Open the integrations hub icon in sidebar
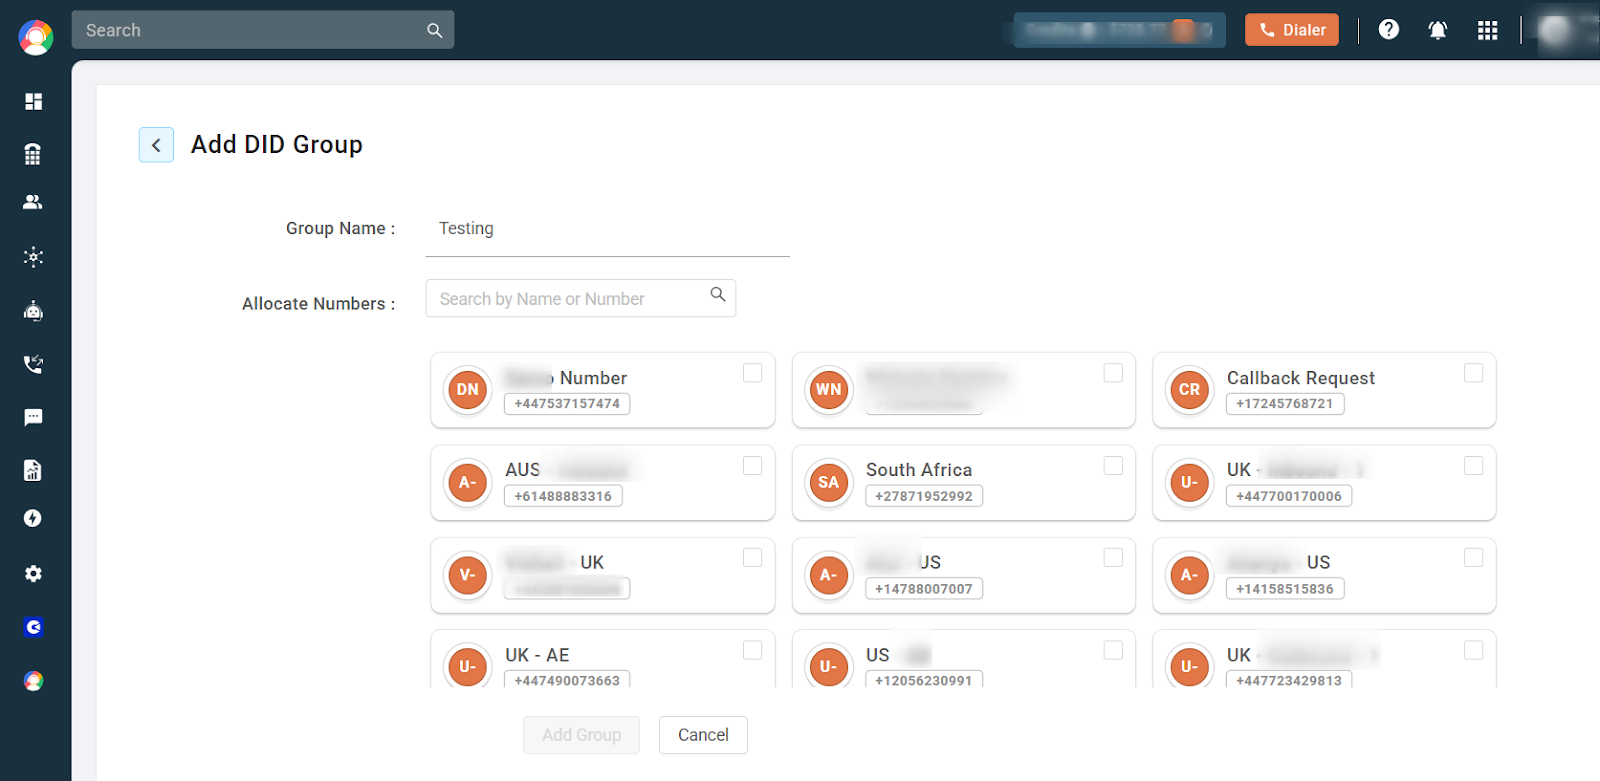Viewport: 1600px width, 781px height. coord(33,257)
